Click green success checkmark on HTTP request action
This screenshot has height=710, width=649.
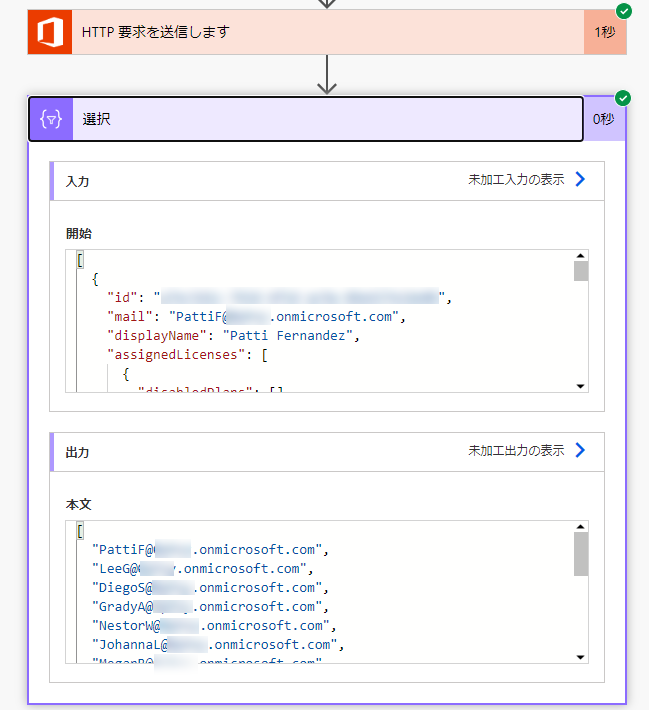[x=624, y=11]
